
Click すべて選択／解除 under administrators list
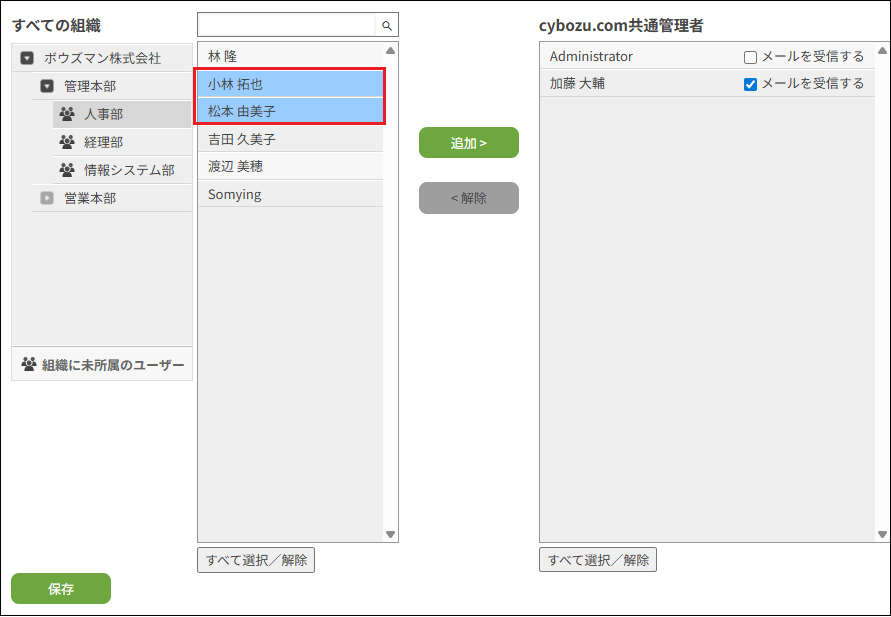pos(598,560)
